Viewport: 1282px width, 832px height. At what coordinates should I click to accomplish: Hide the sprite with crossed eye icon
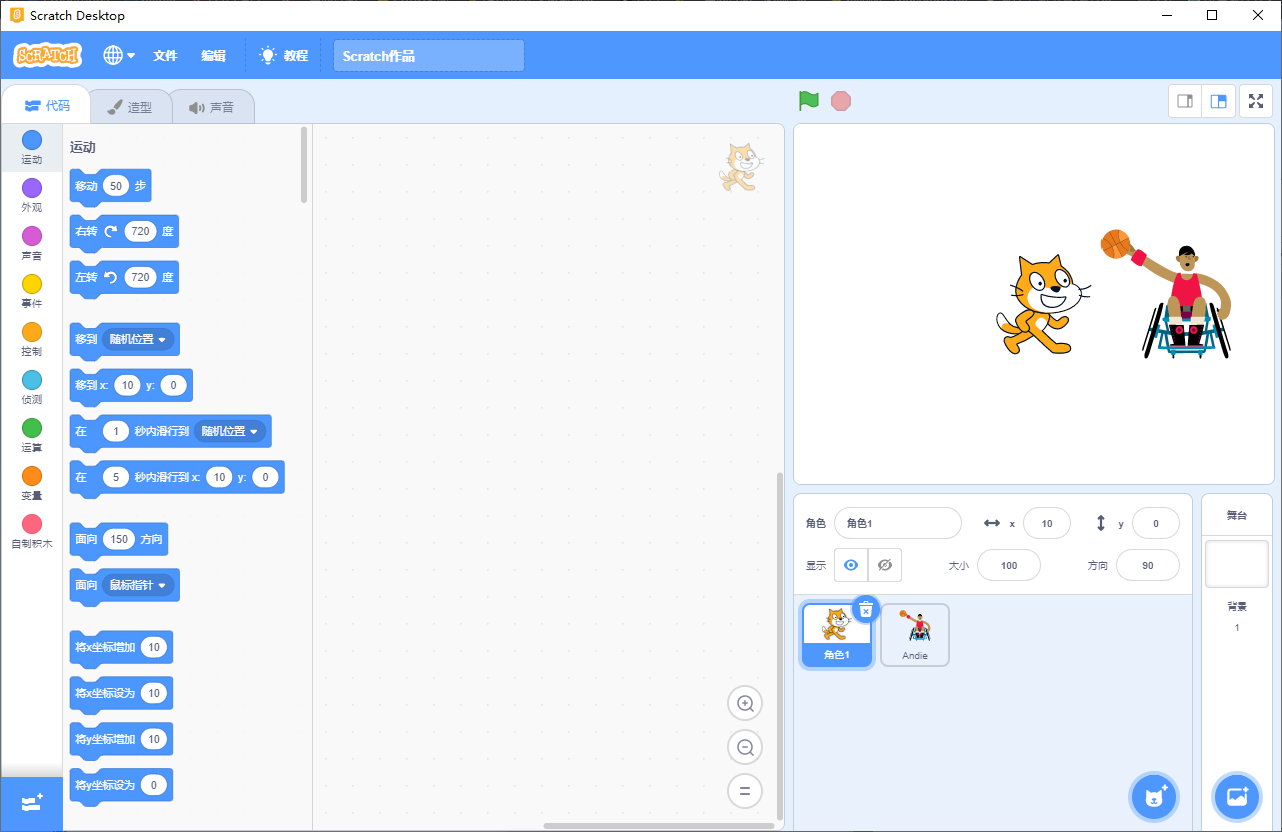(x=885, y=565)
